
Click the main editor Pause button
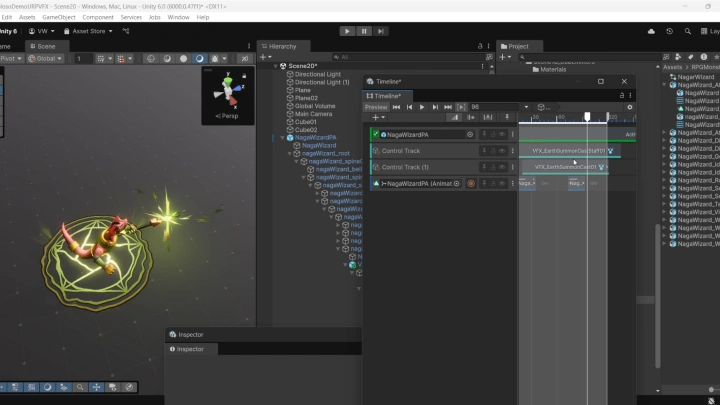(364, 31)
